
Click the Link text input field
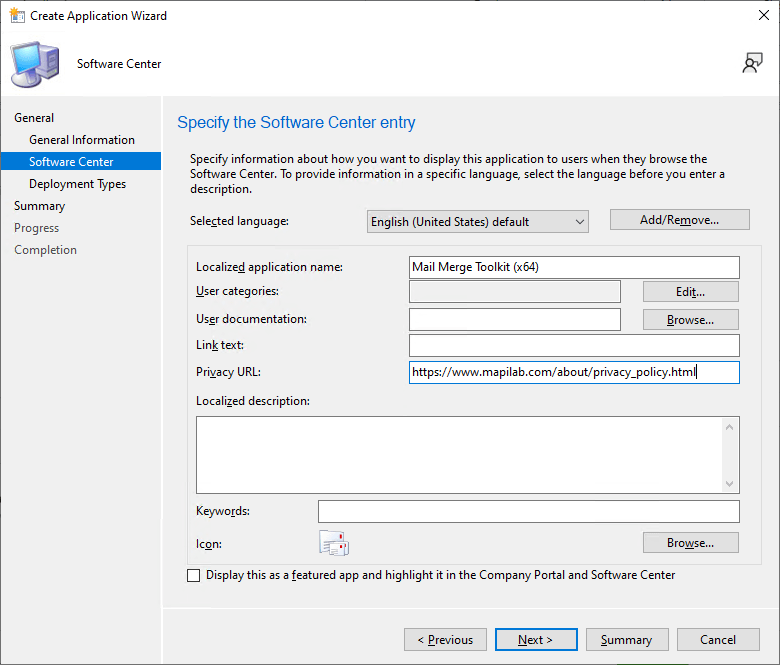coord(574,345)
